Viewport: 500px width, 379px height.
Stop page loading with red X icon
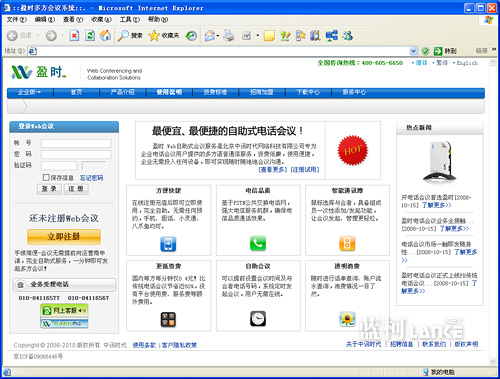pos(74,35)
